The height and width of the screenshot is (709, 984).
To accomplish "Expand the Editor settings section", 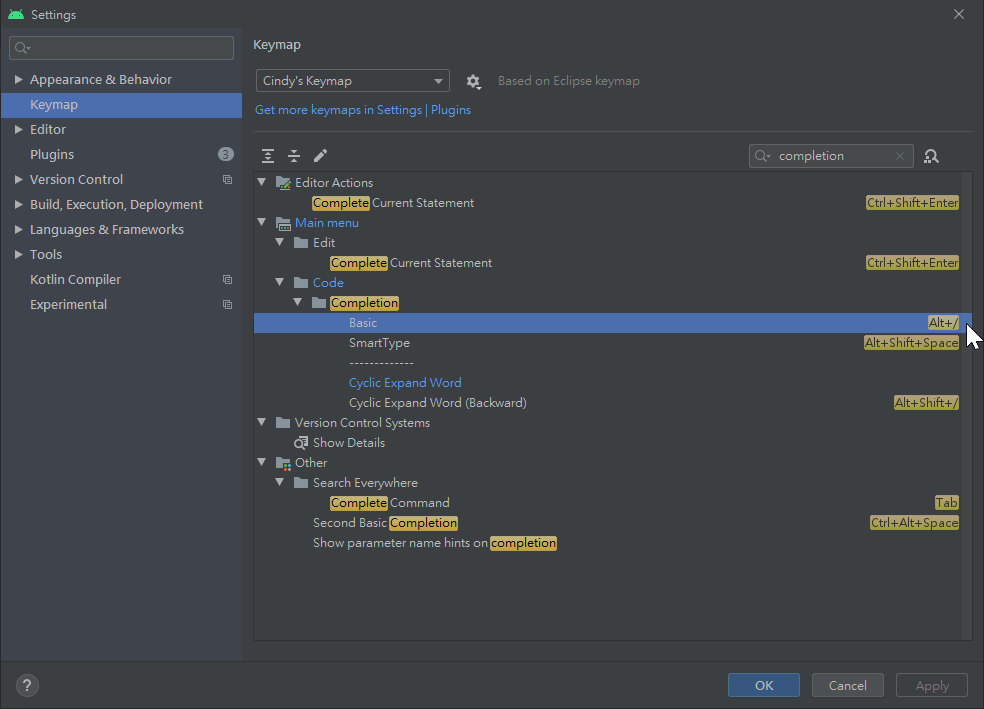I will point(18,129).
